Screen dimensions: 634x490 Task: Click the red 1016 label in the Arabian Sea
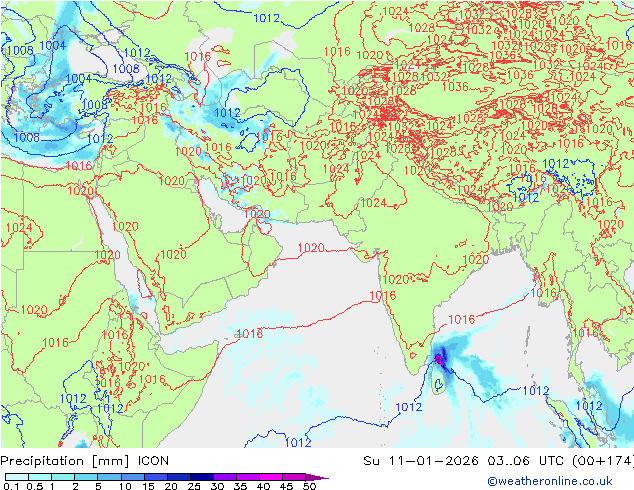pyautogui.click(x=249, y=333)
